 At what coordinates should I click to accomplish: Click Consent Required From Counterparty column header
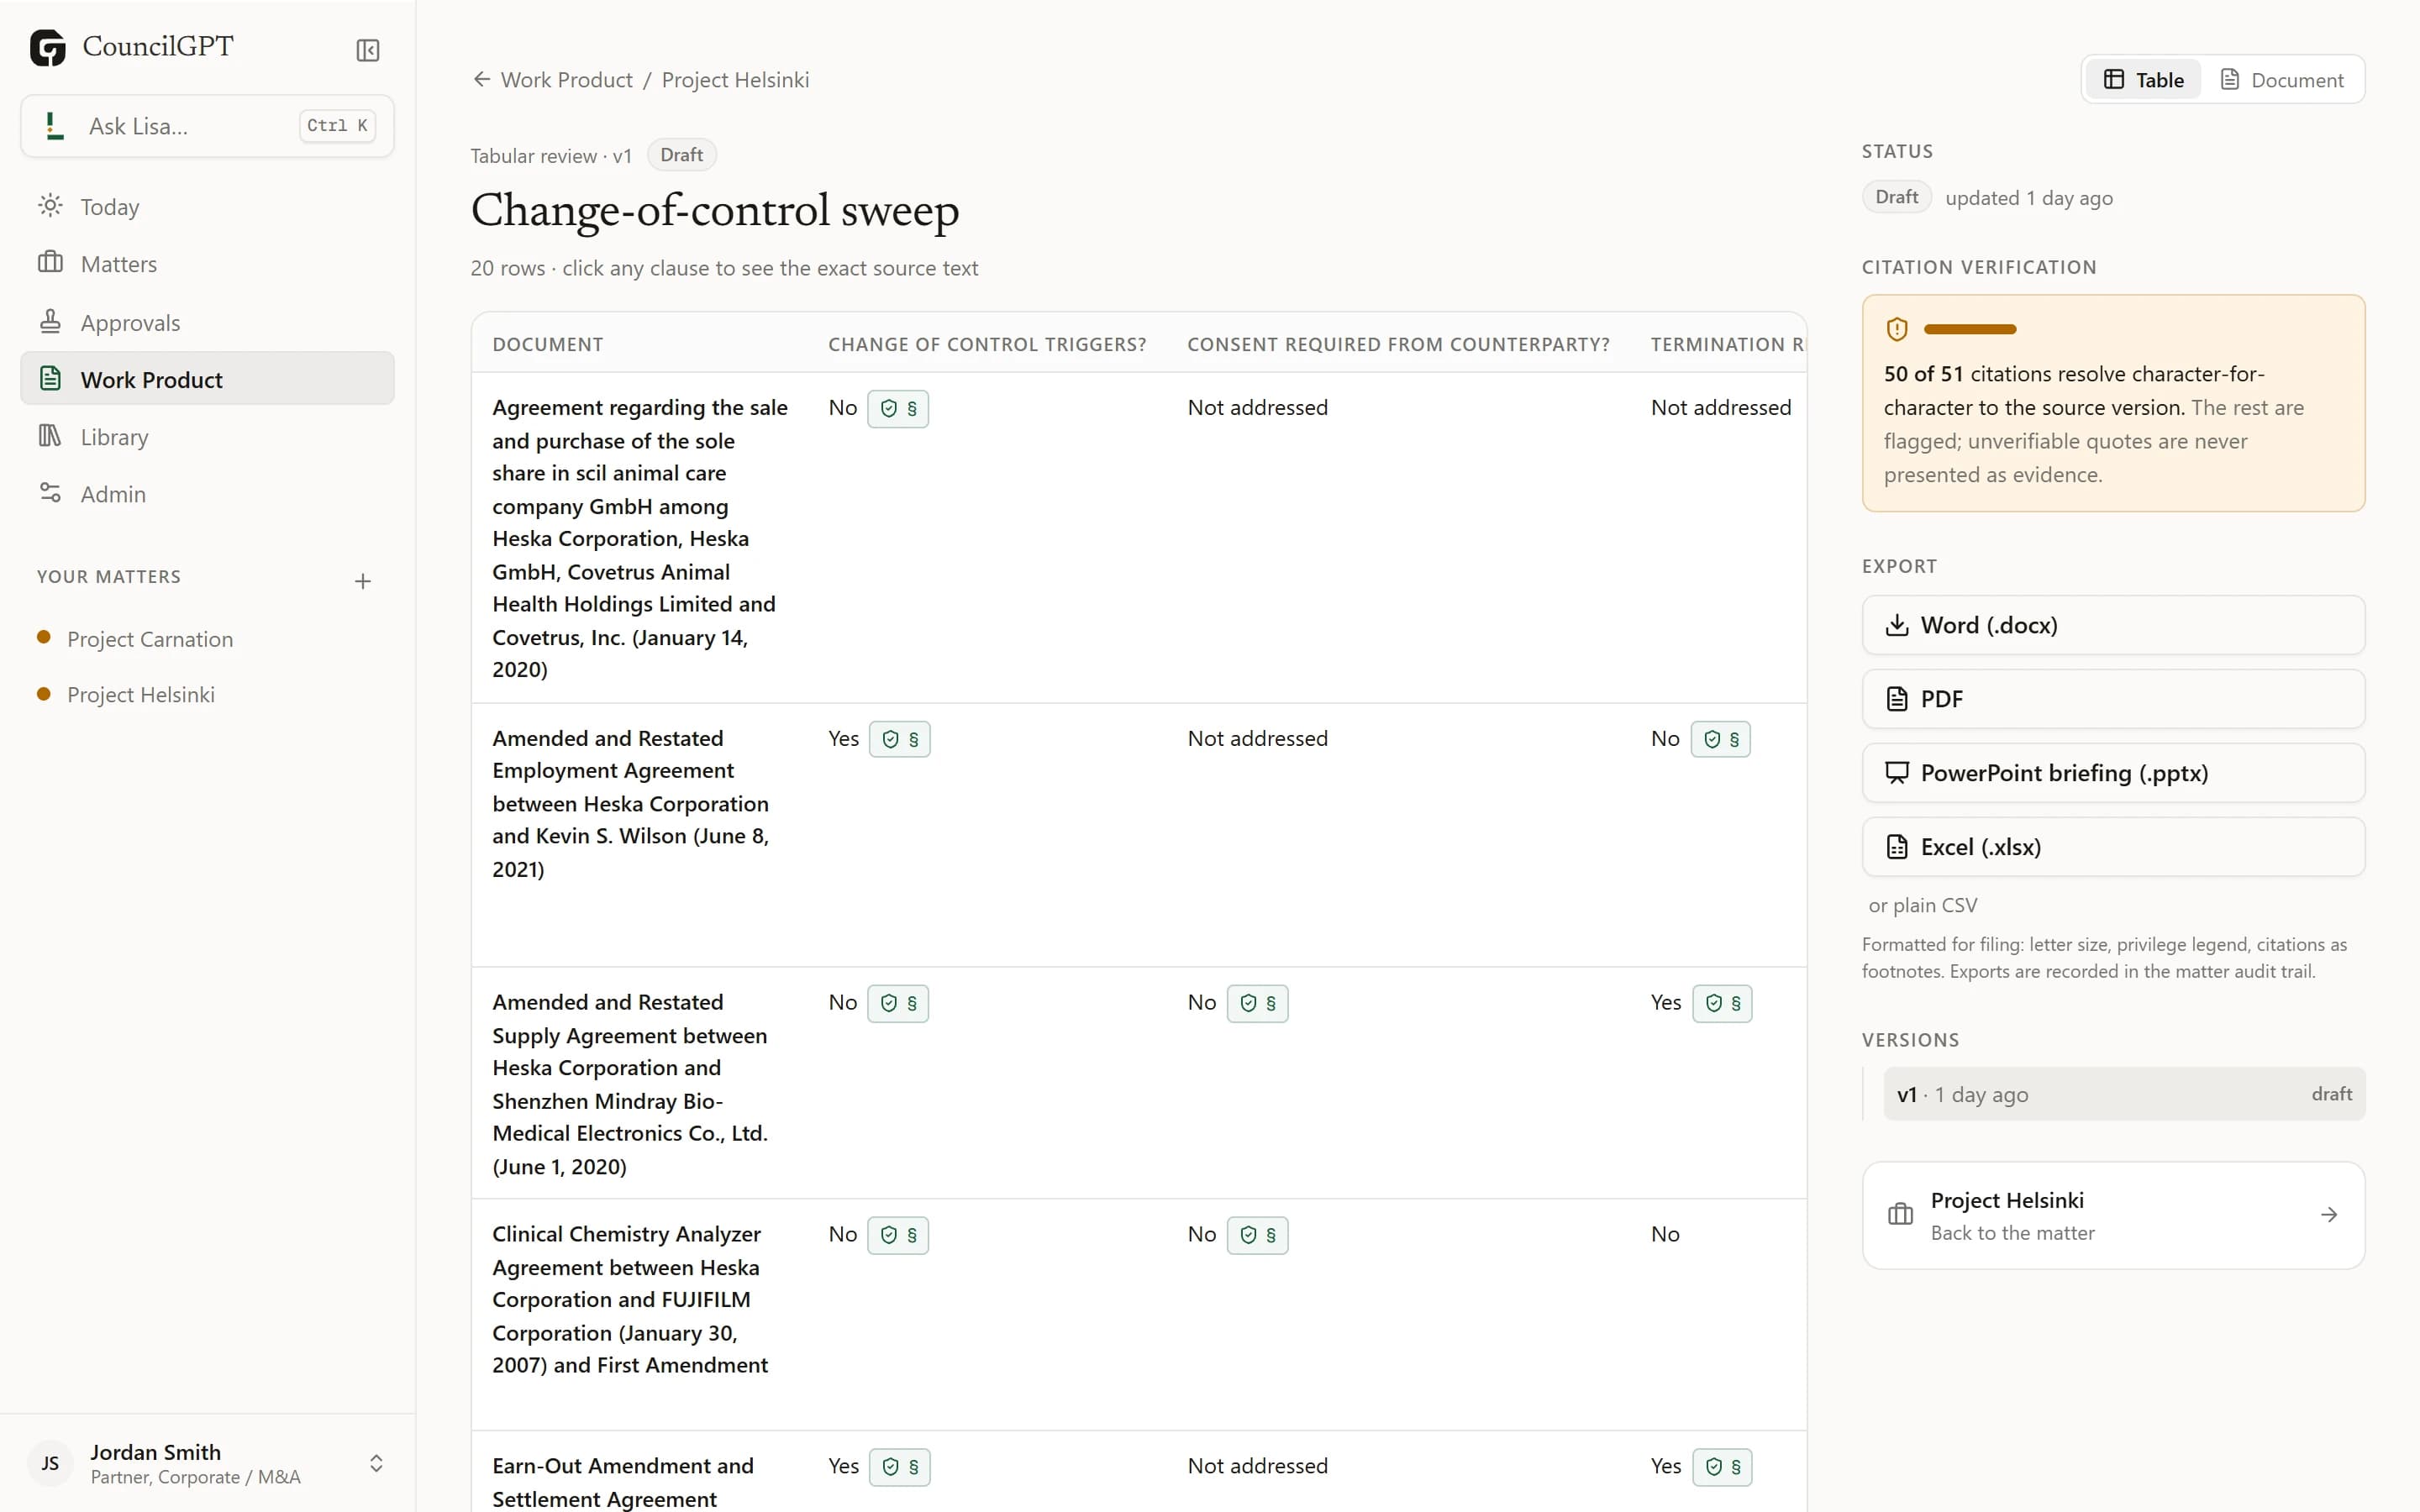(1398, 344)
